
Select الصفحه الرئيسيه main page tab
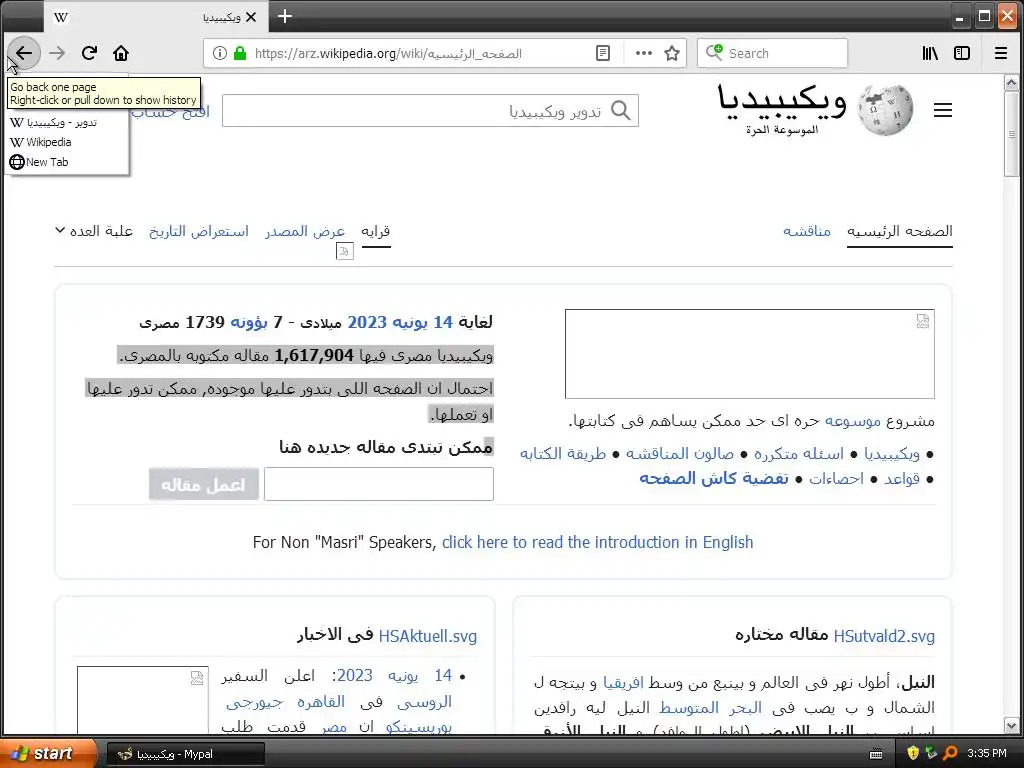[x=899, y=231]
